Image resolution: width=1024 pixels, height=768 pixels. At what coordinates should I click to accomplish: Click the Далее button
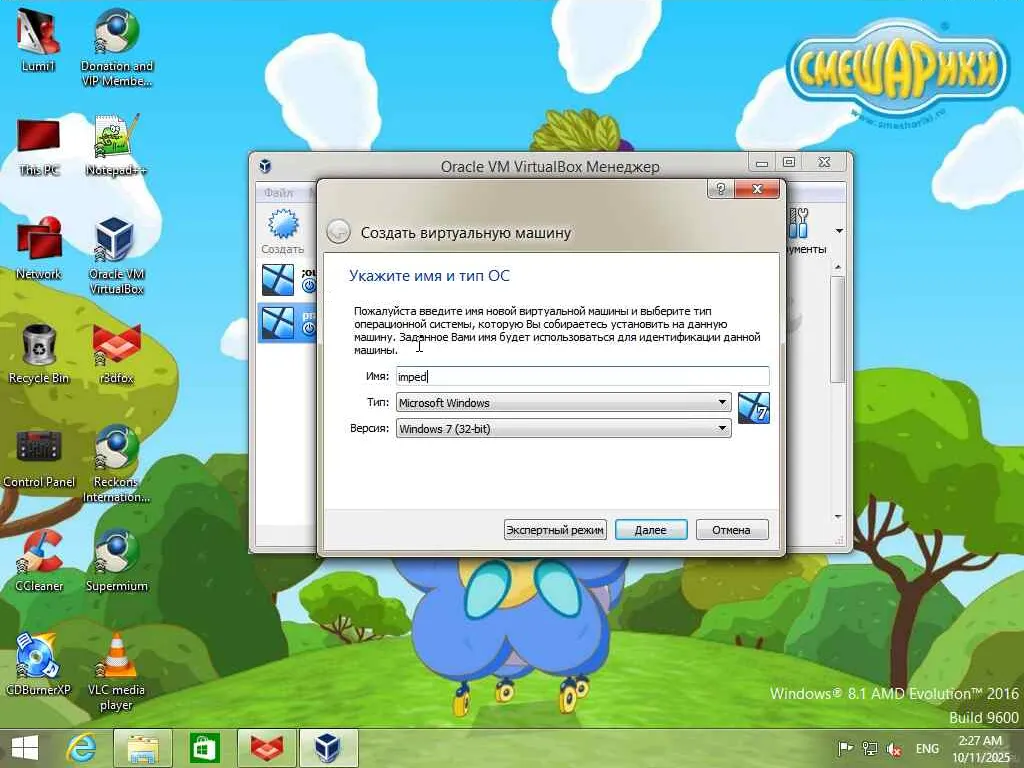tap(651, 530)
